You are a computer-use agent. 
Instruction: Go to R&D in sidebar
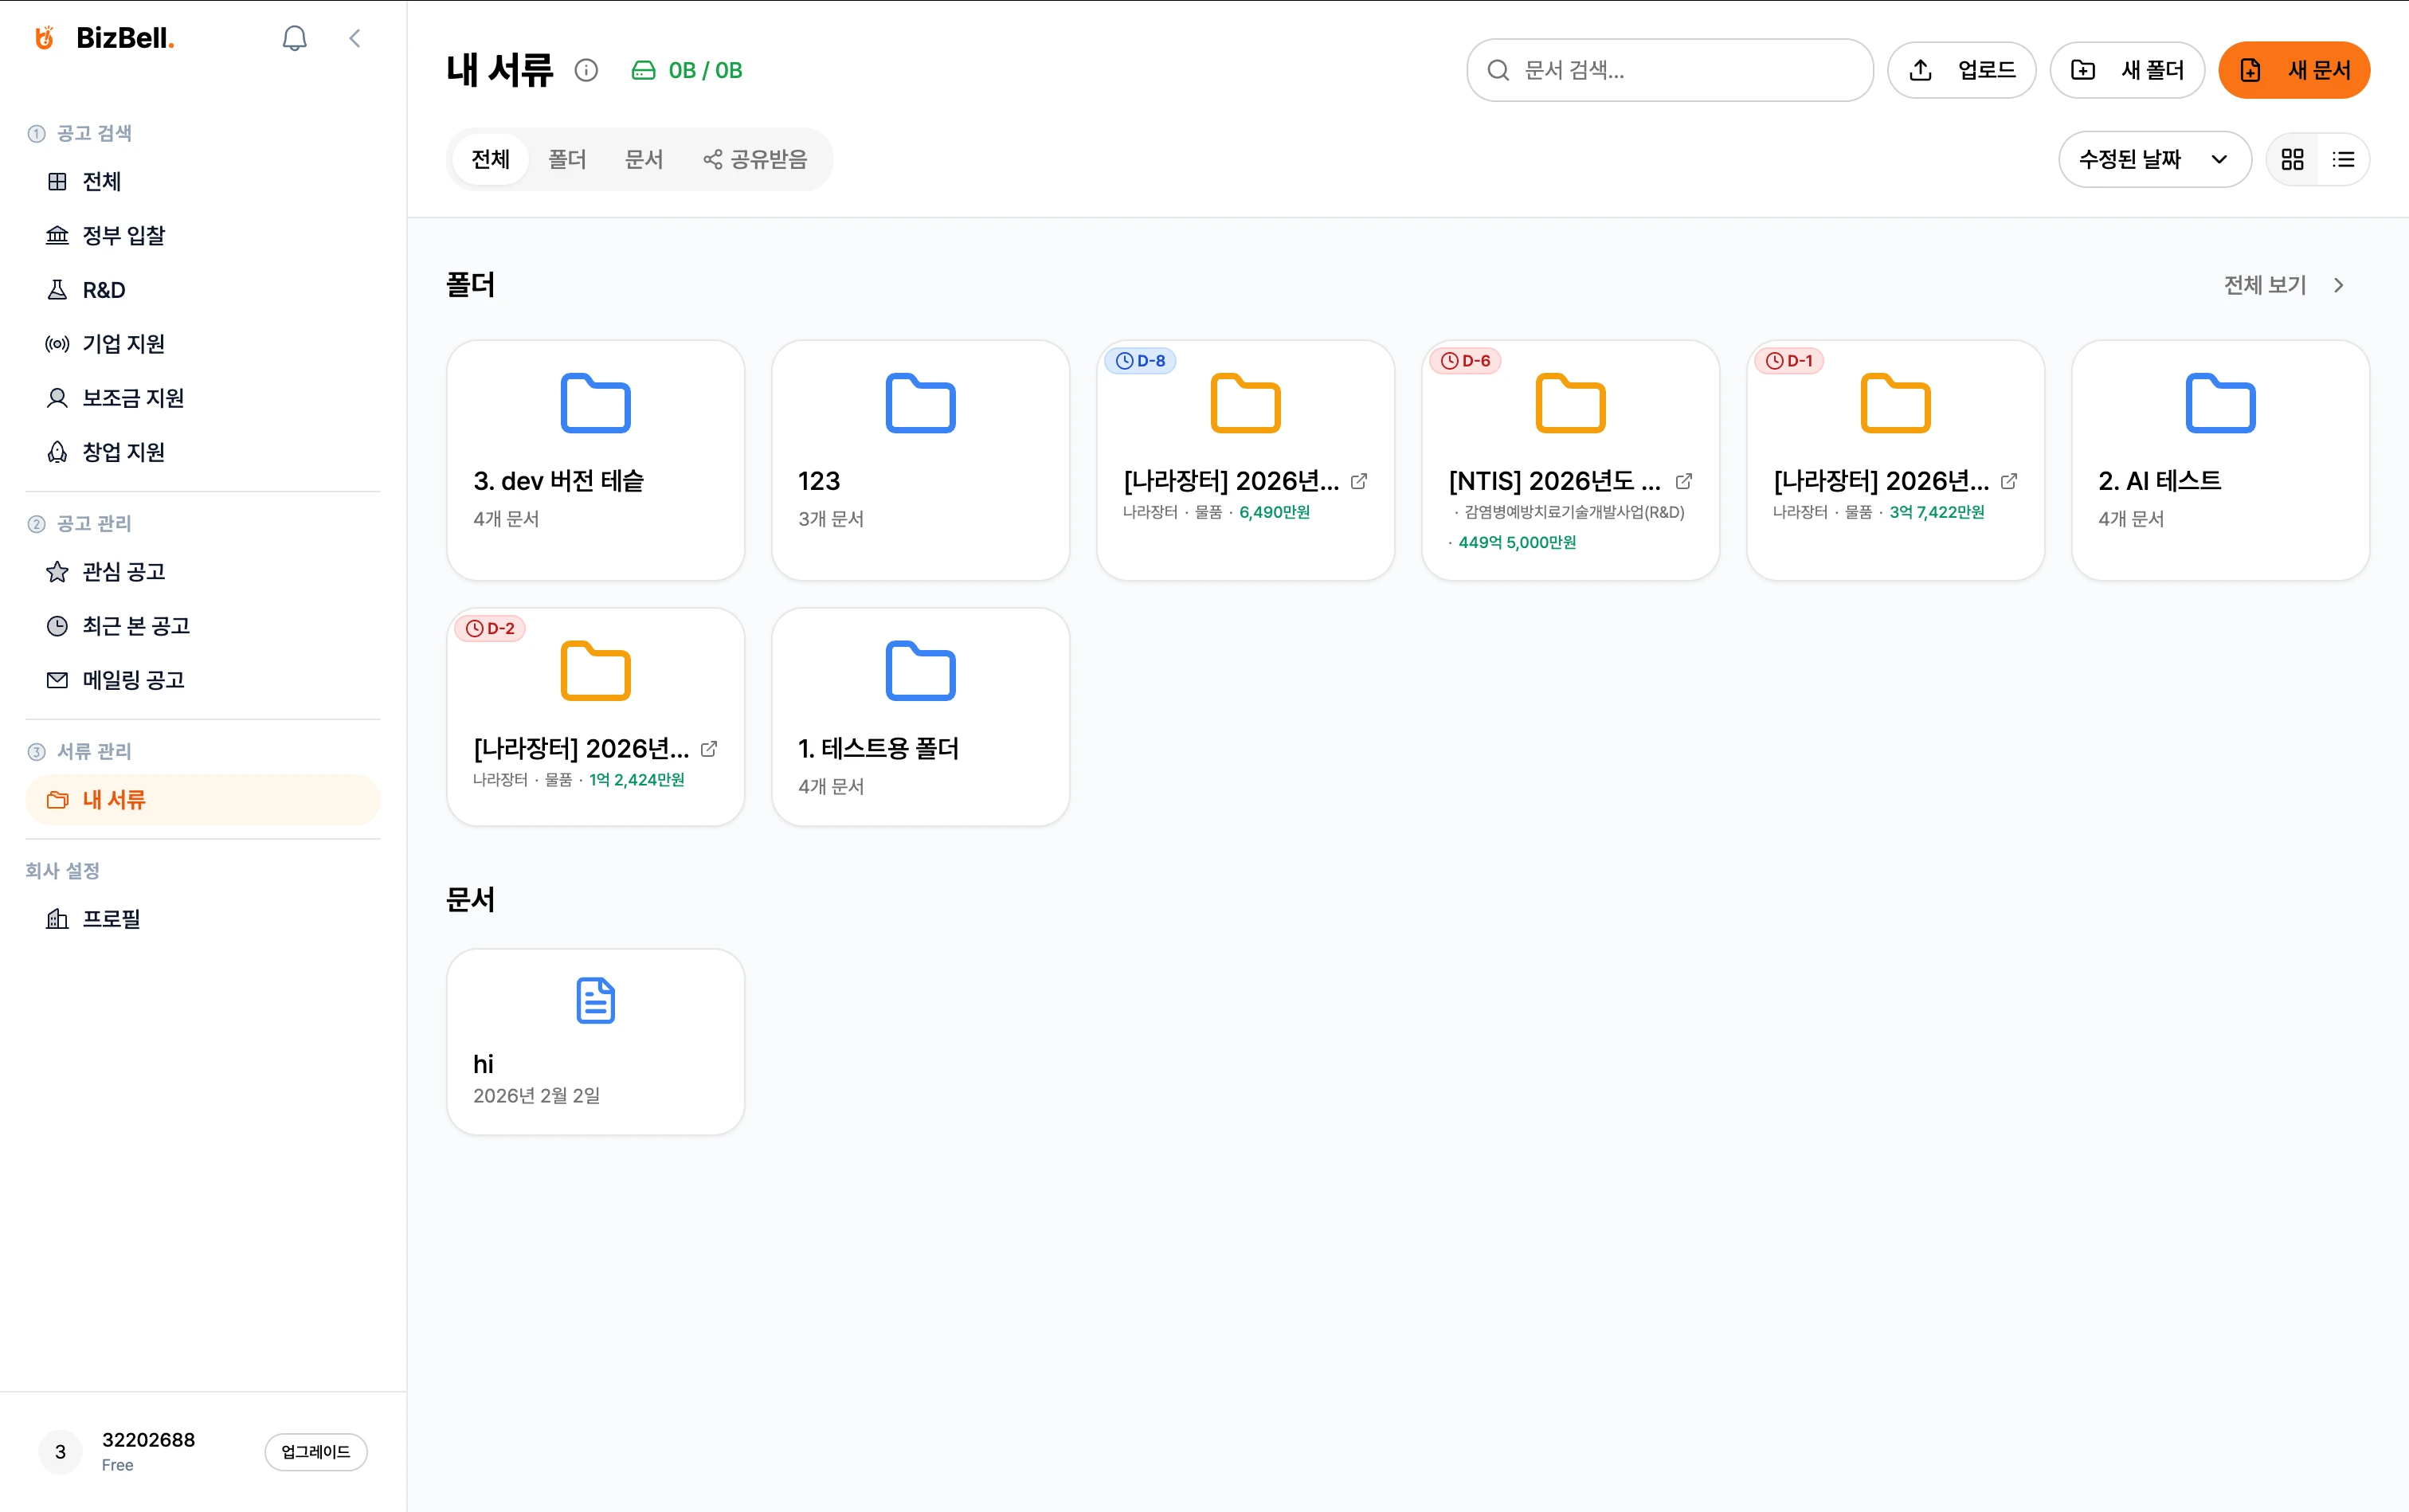[x=103, y=290]
